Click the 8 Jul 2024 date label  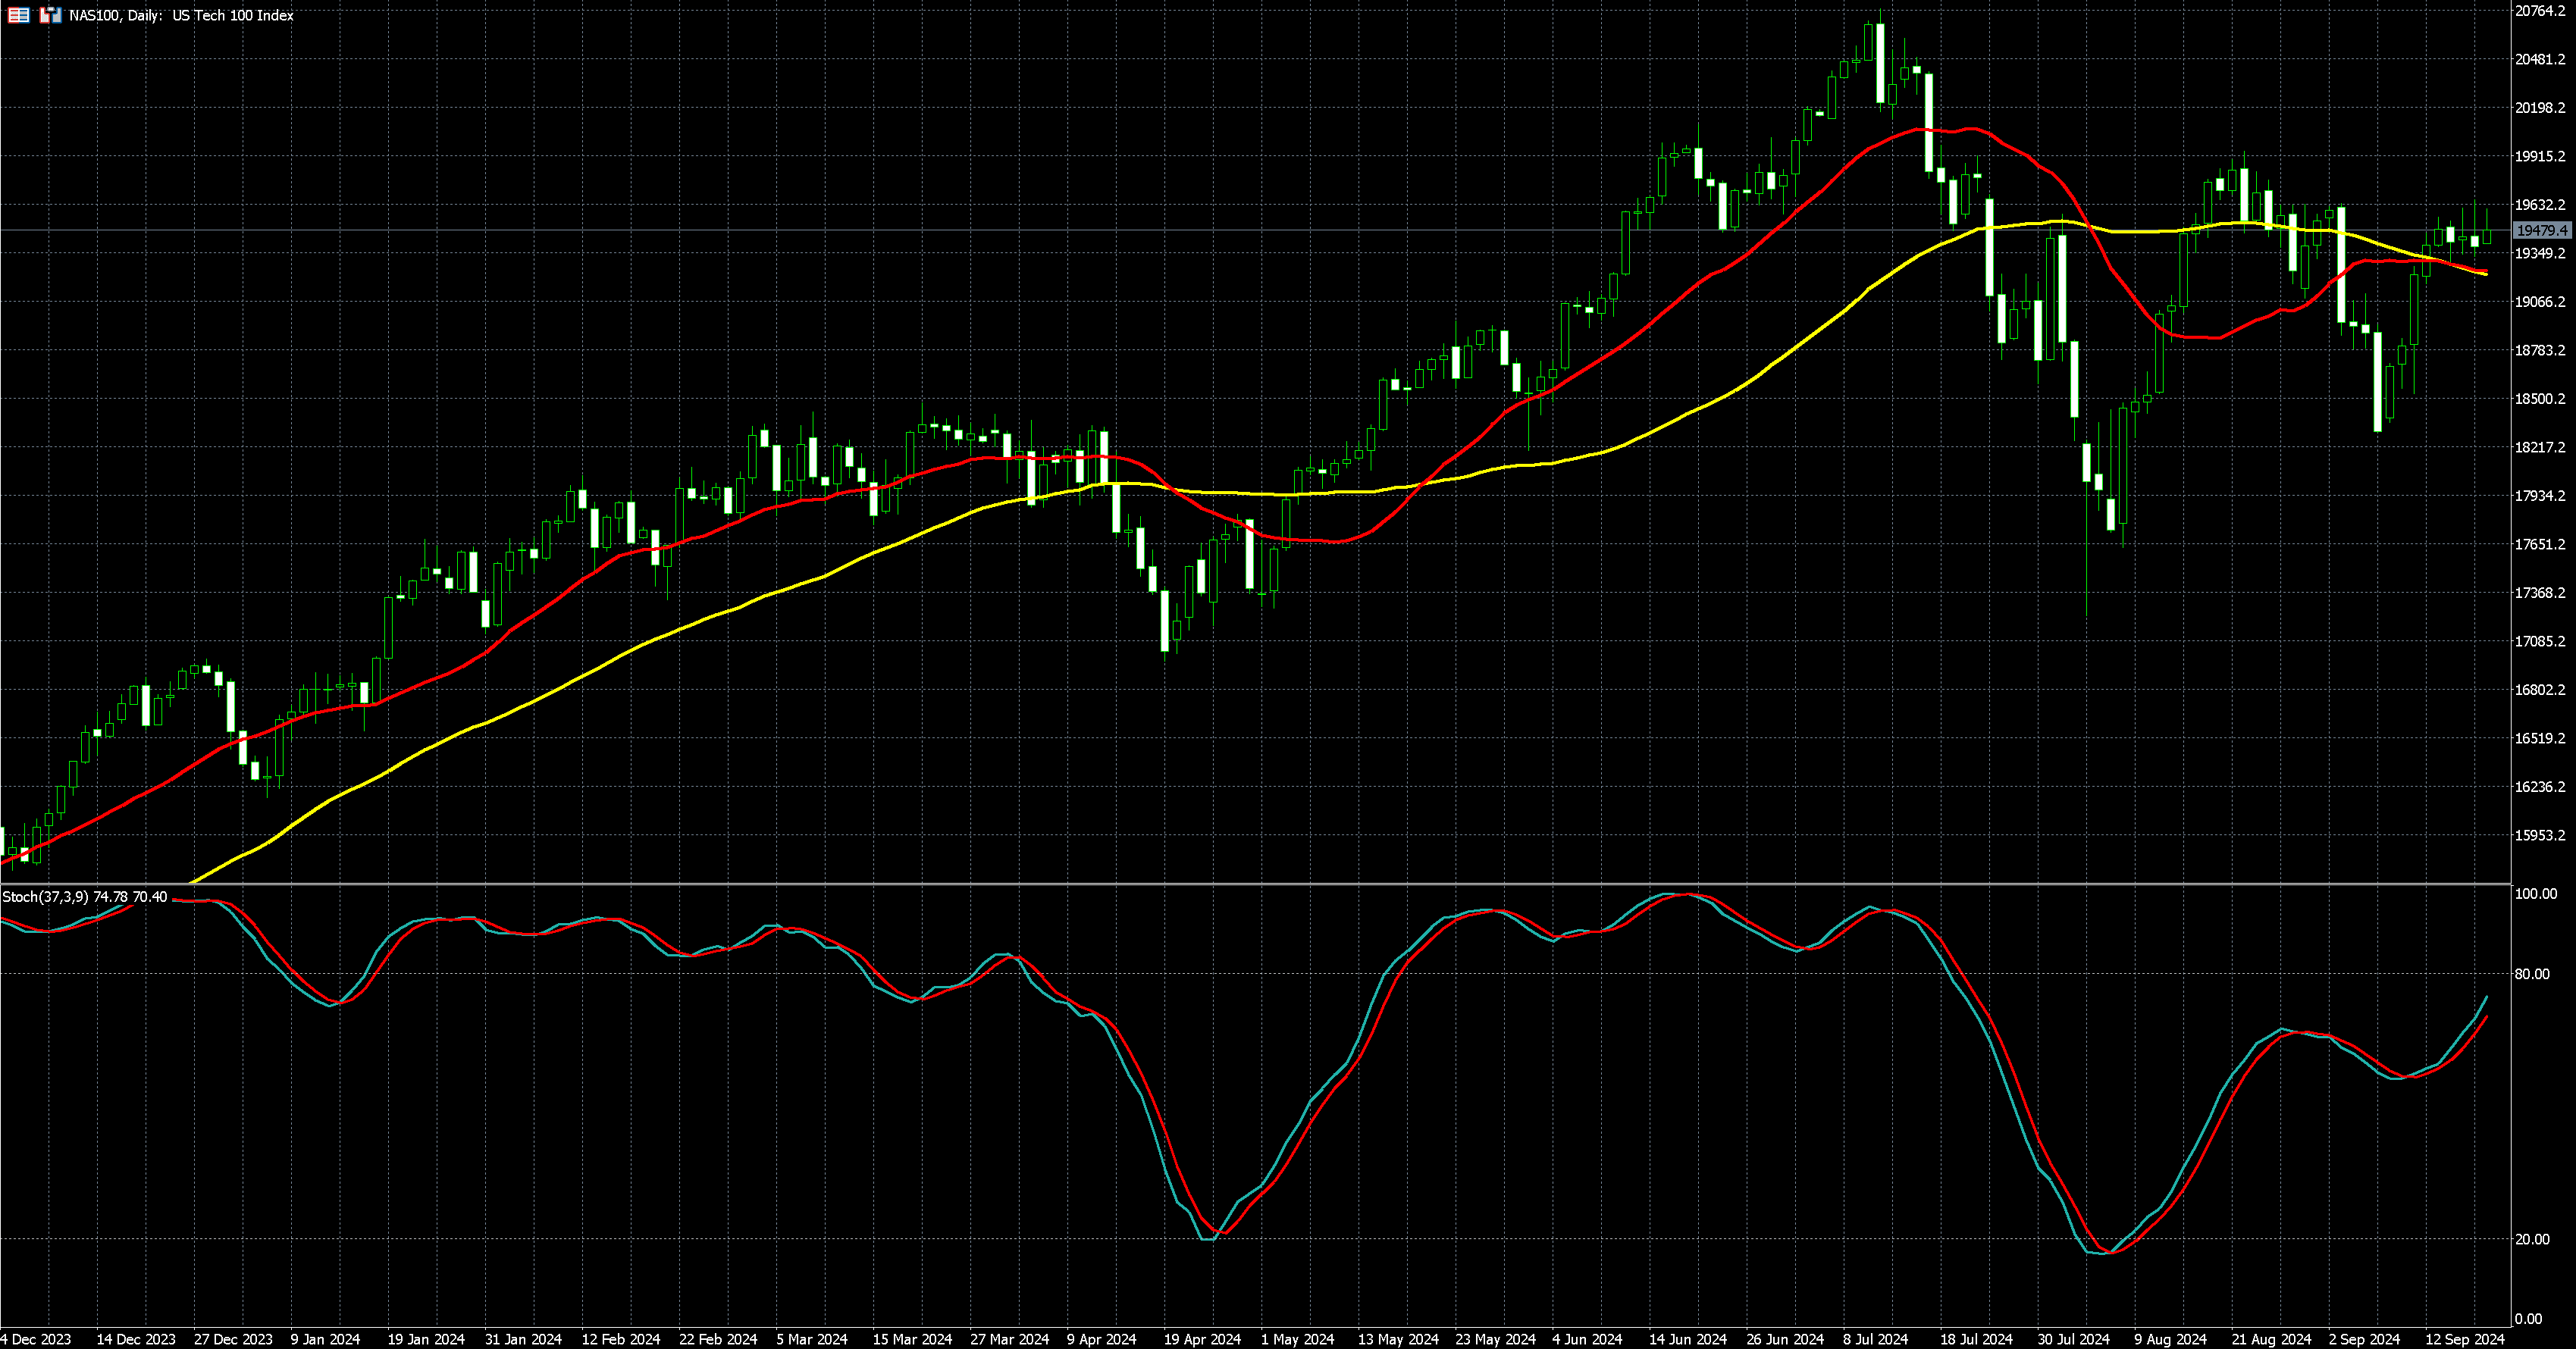coord(1875,1339)
